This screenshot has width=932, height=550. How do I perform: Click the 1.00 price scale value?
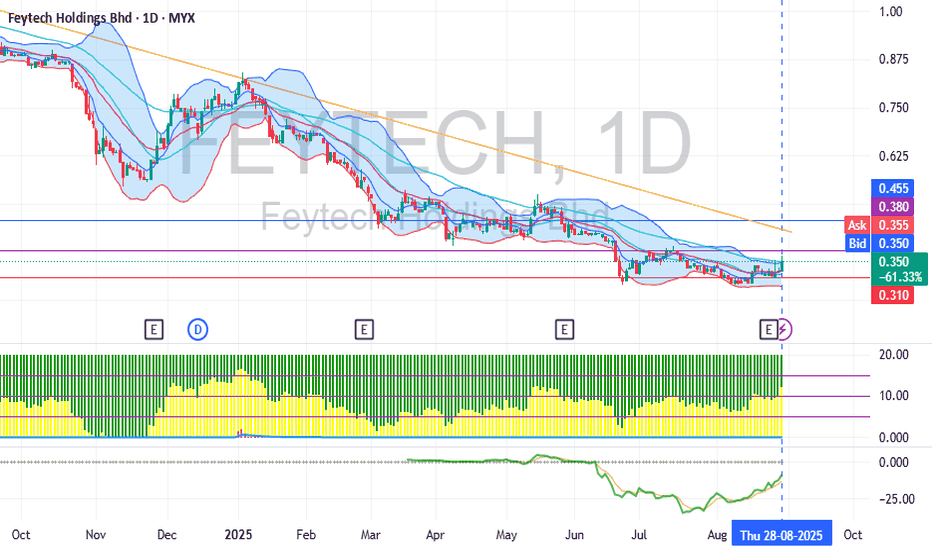[x=890, y=11]
